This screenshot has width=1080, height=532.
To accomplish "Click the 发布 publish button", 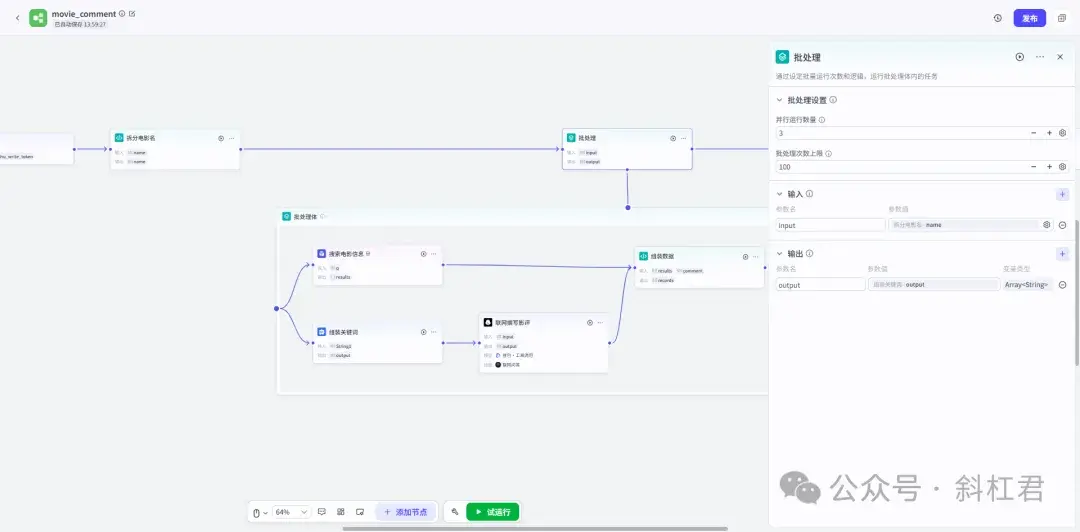I will [x=1030, y=18].
